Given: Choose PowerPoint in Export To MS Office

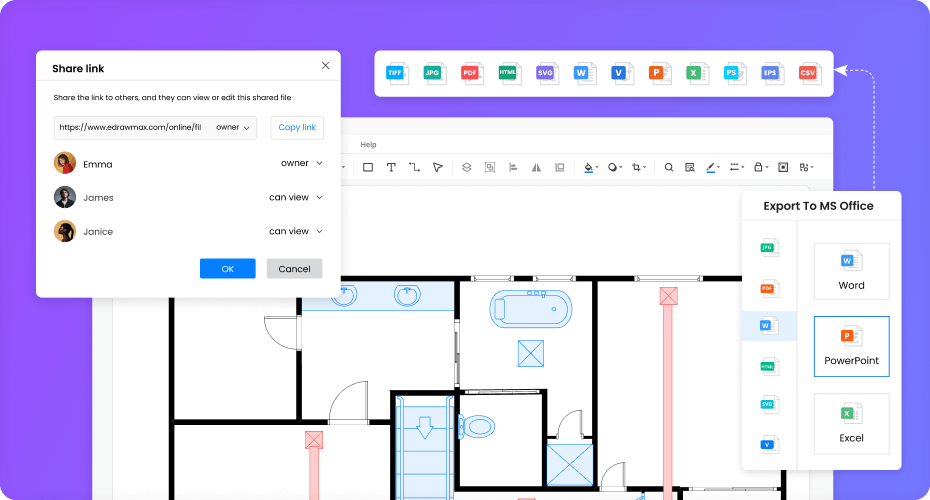Looking at the screenshot, I should (852, 346).
